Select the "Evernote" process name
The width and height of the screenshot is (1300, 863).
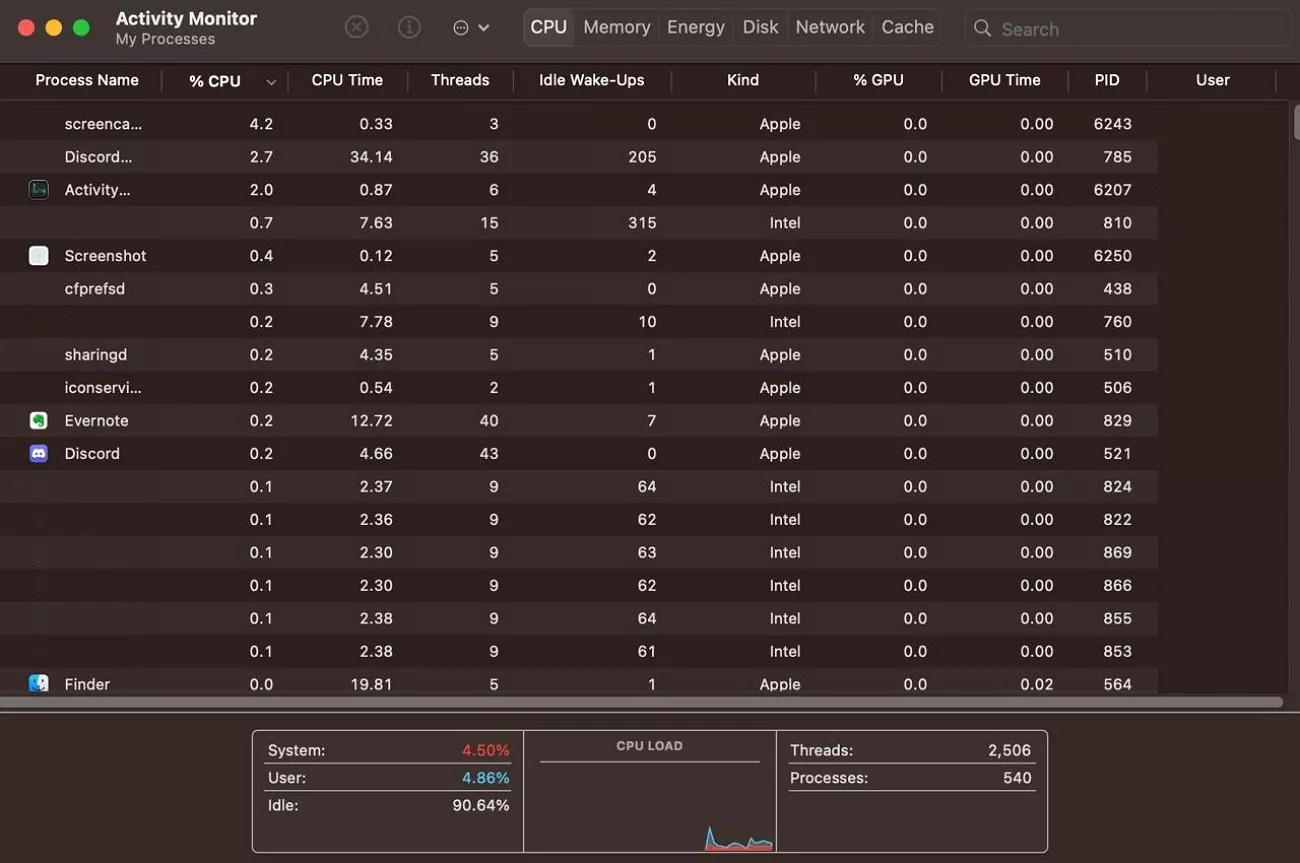point(96,421)
